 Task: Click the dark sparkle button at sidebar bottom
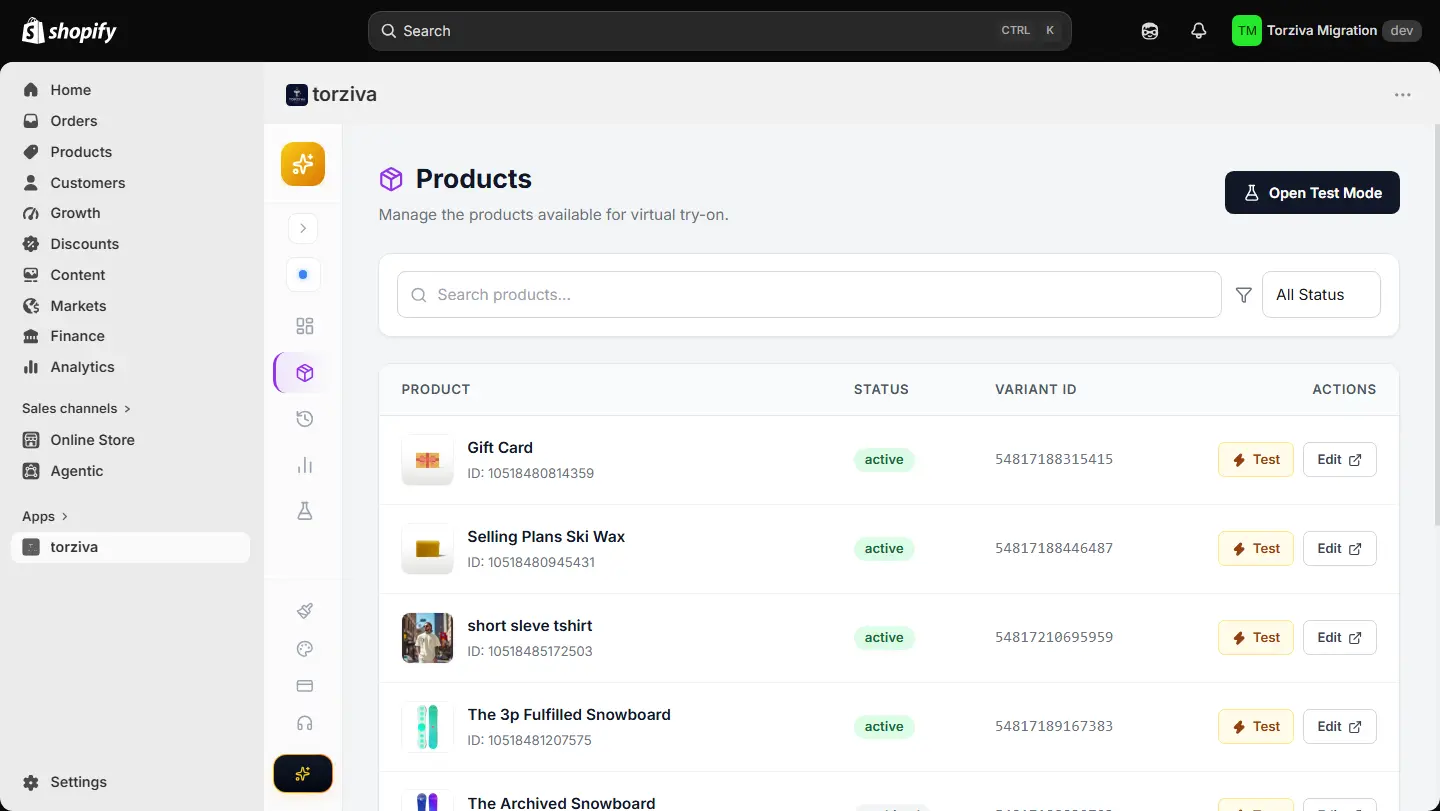click(303, 773)
